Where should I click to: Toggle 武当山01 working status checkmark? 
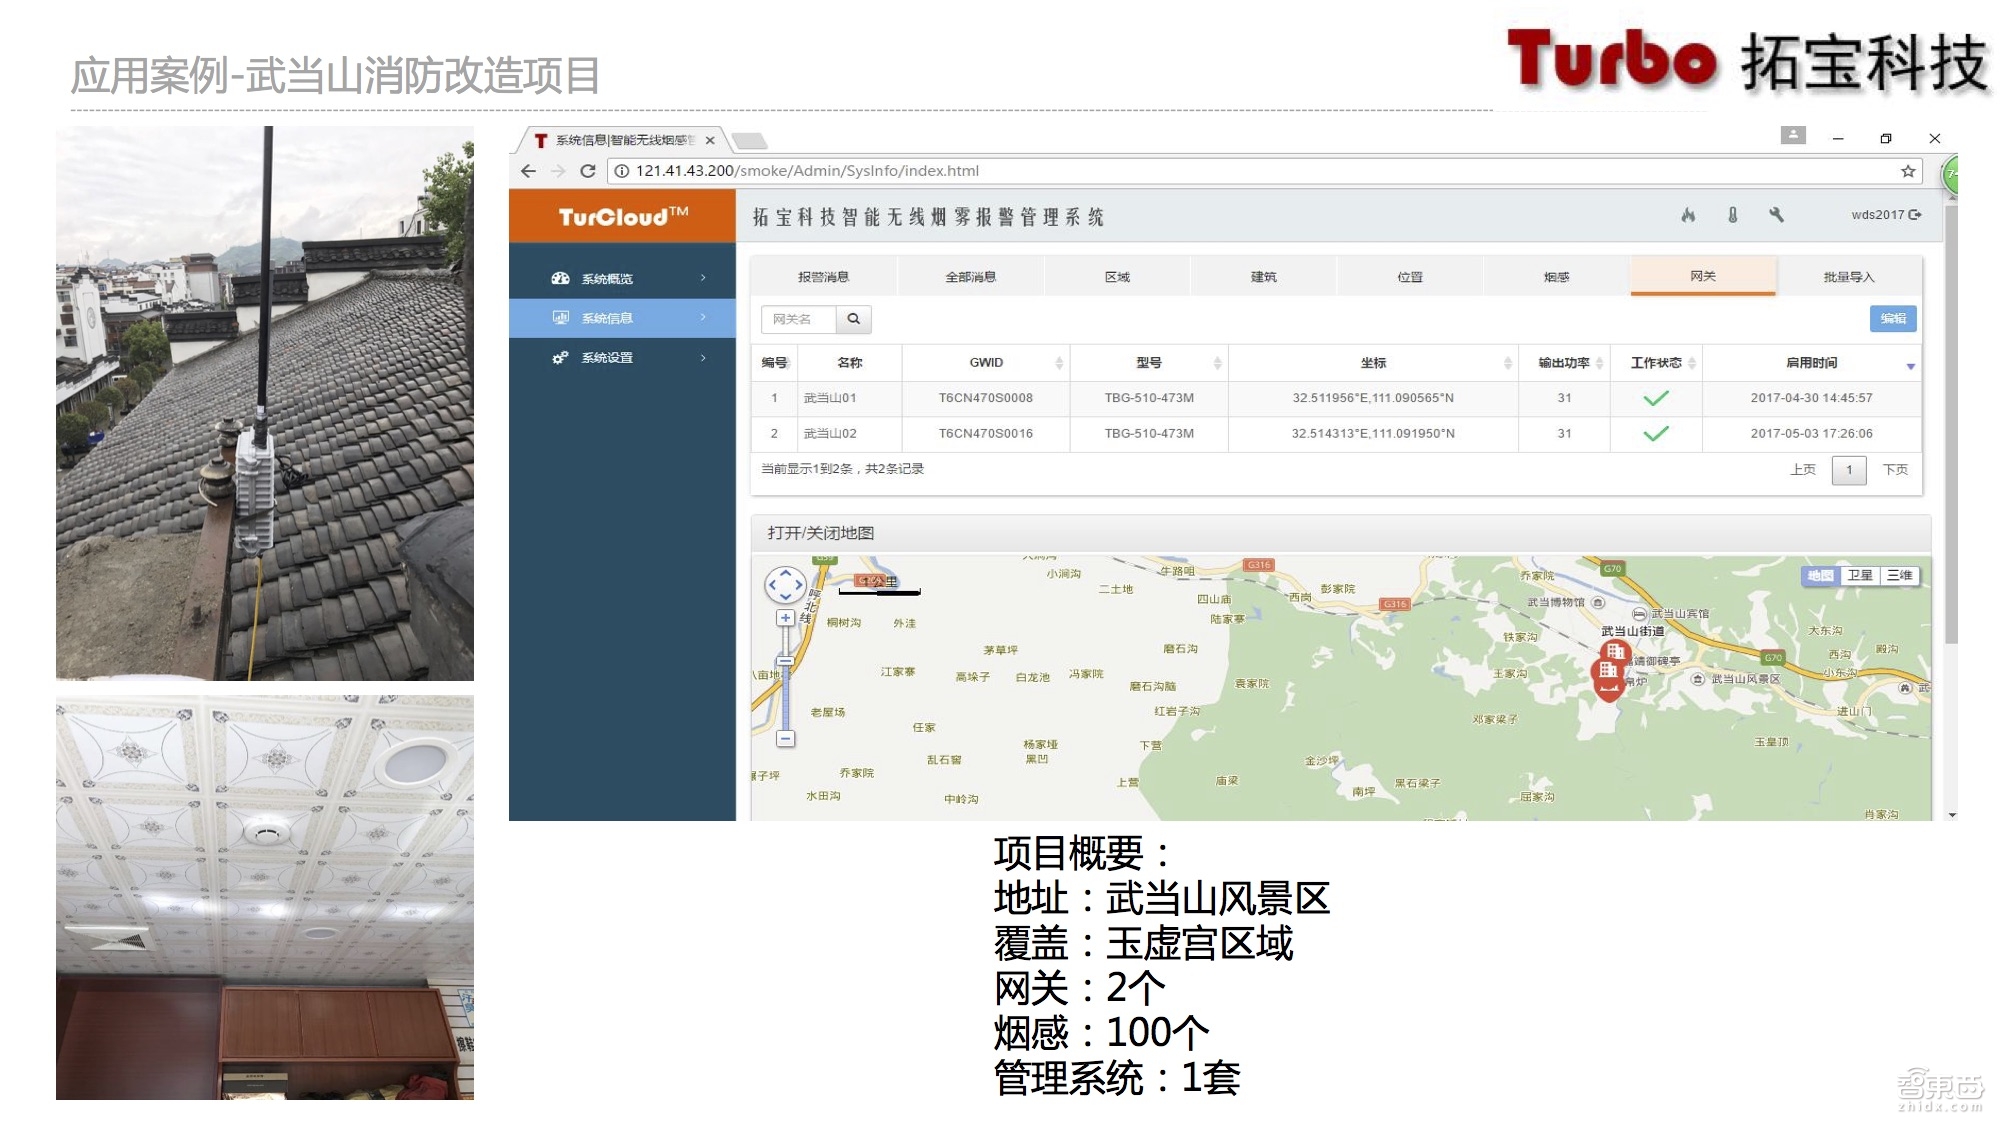1657,398
